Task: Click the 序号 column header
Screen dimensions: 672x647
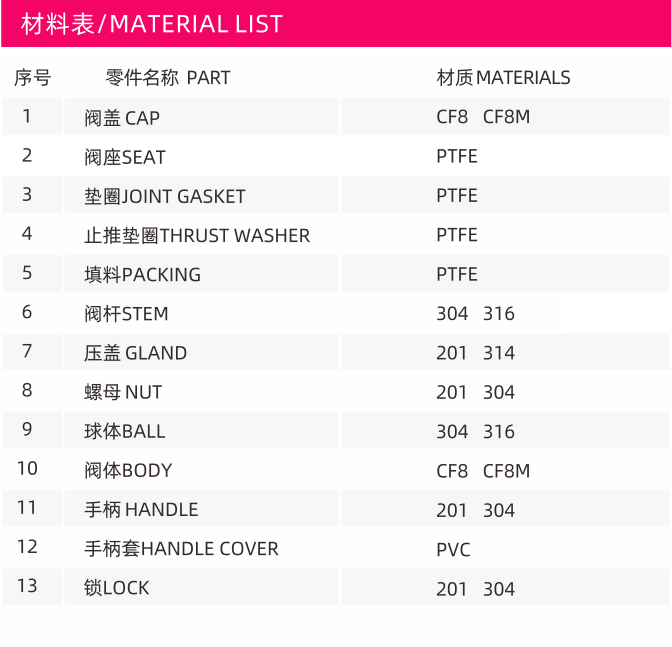Action: click(x=33, y=78)
